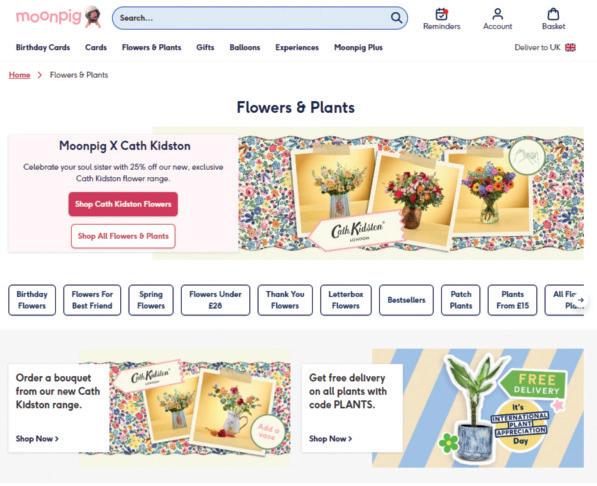The image size is (597, 486).
Task: Open the Flowers & Plants menu
Action: (x=151, y=48)
